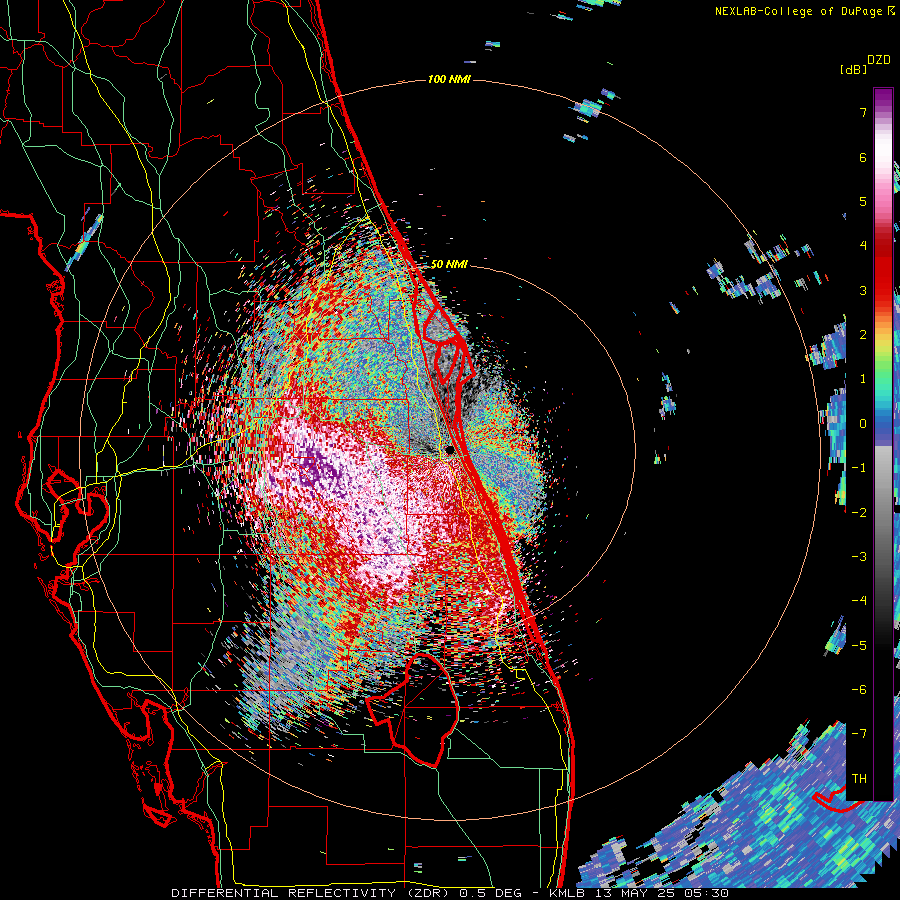Click the 4 value on the dB scale
This screenshot has height=900, width=900.
click(x=863, y=246)
